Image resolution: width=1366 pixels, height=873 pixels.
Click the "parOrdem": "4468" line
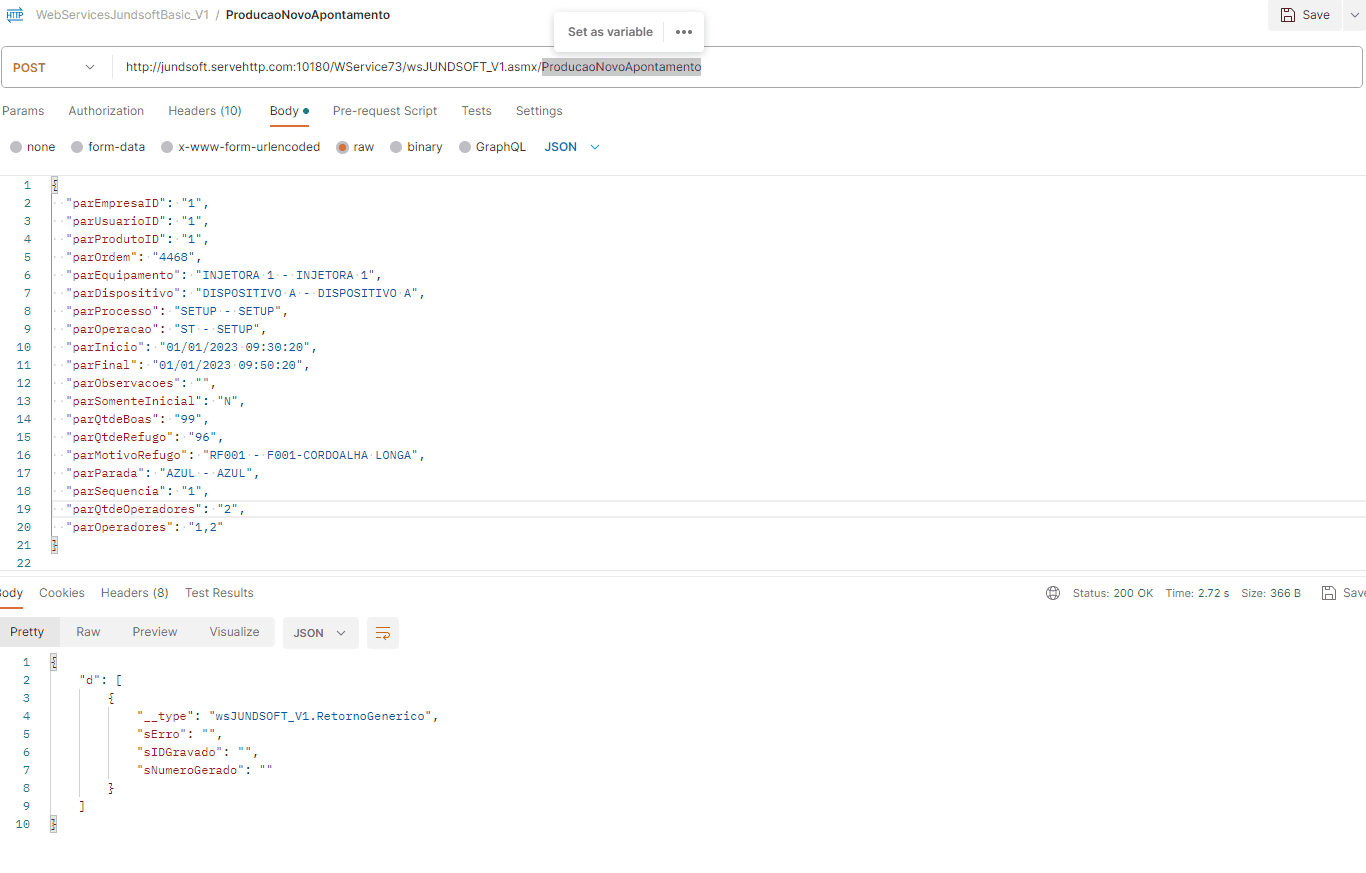coord(134,257)
